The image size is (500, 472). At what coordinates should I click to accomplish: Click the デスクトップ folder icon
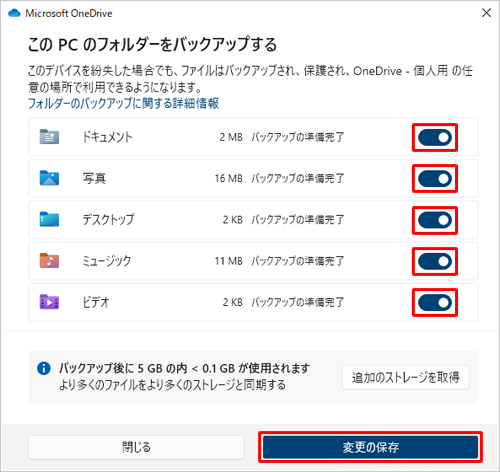click(49, 219)
